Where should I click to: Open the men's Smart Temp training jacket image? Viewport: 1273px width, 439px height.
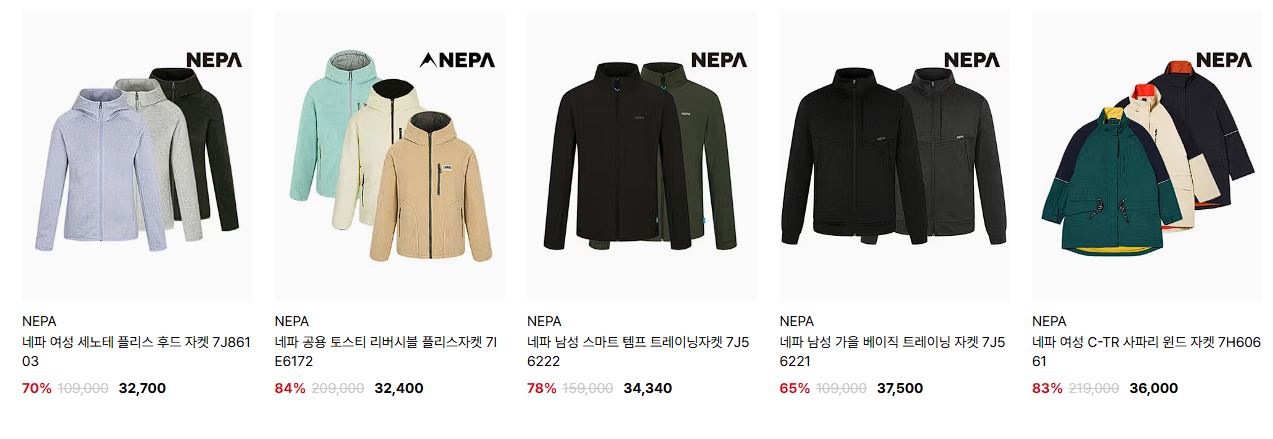[642, 156]
